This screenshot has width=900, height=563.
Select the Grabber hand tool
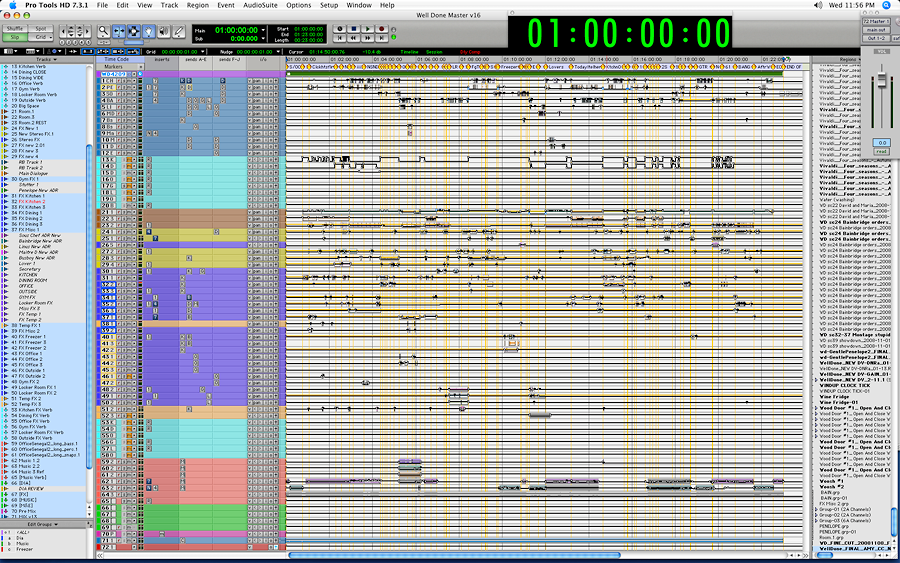(x=149, y=30)
